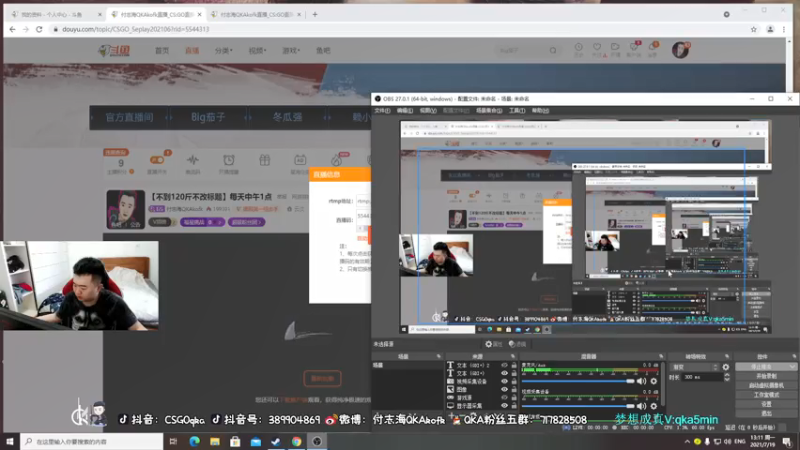Click the alarm clock icon in Douyu toolbar
The width and height of the screenshot is (800, 450).
(x=229, y=160)
